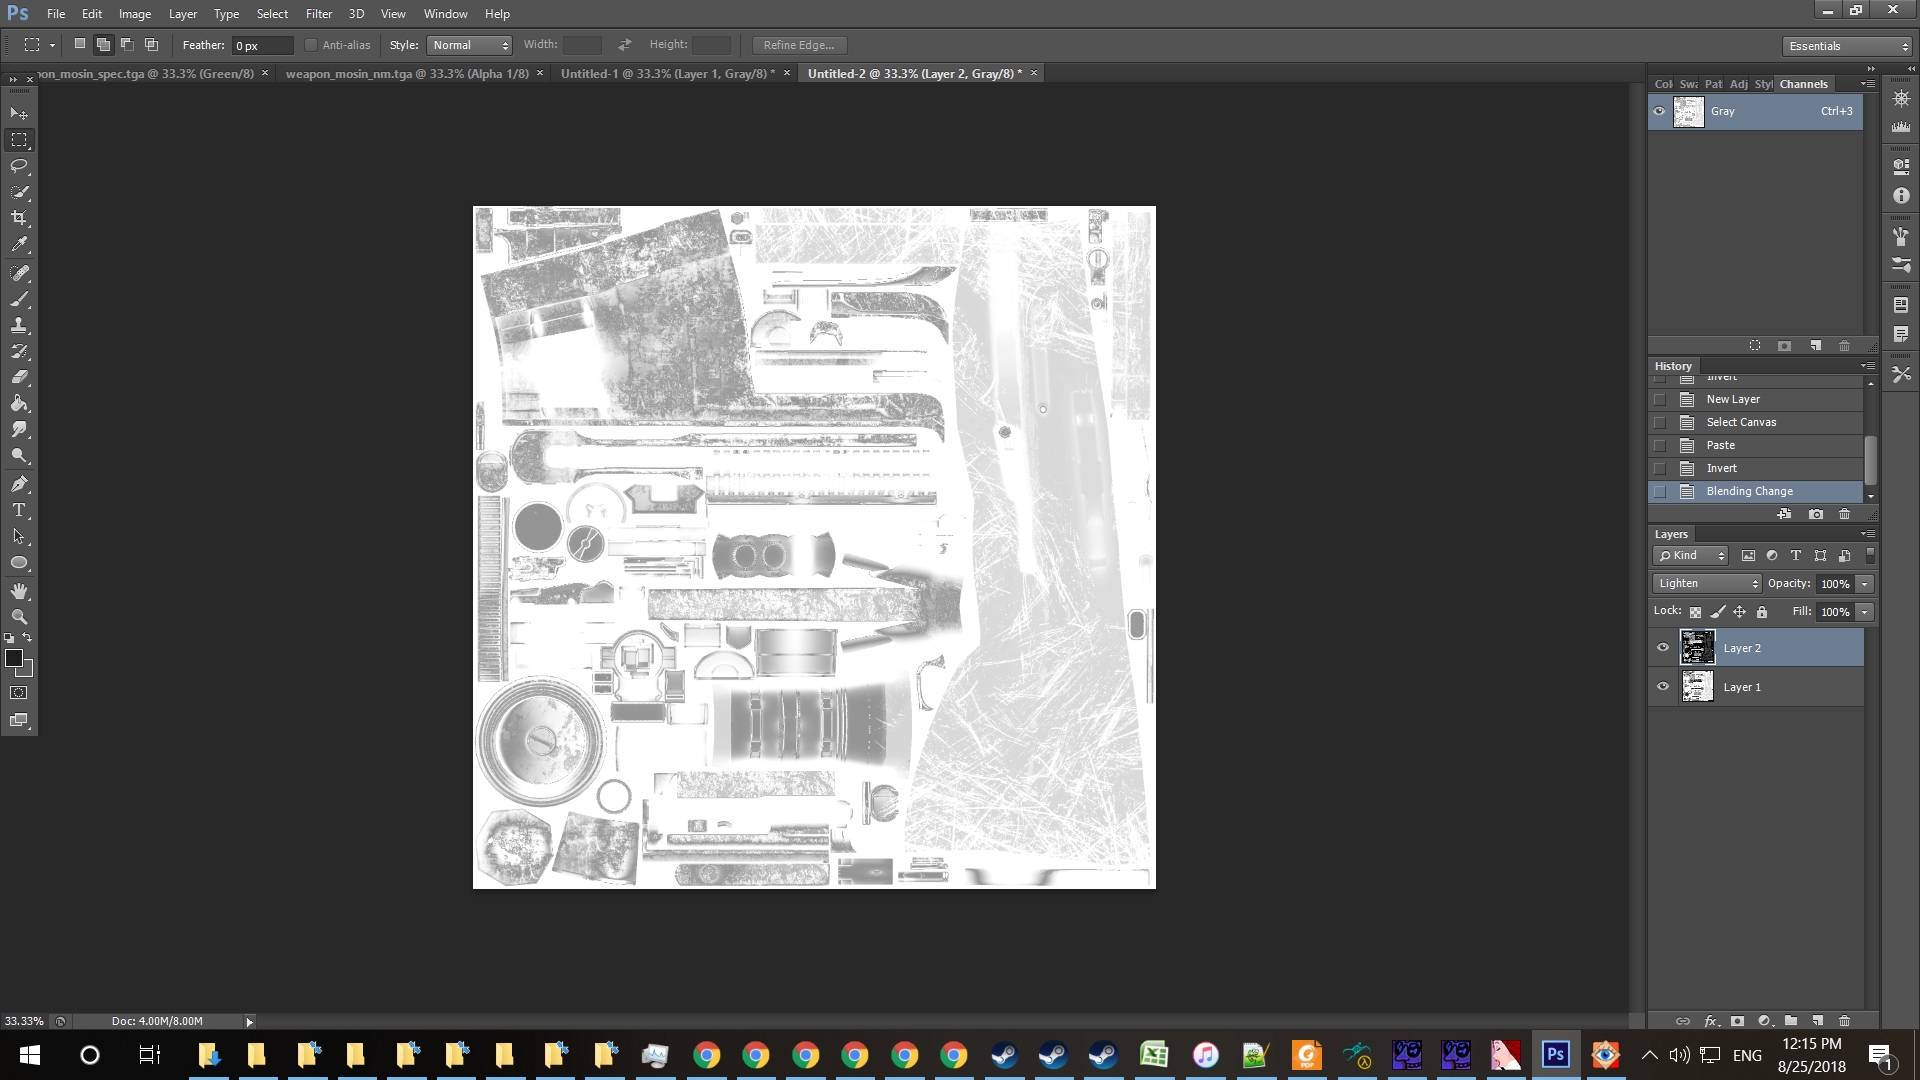Open the Style Normal dropdown

(x=469, y=45)
